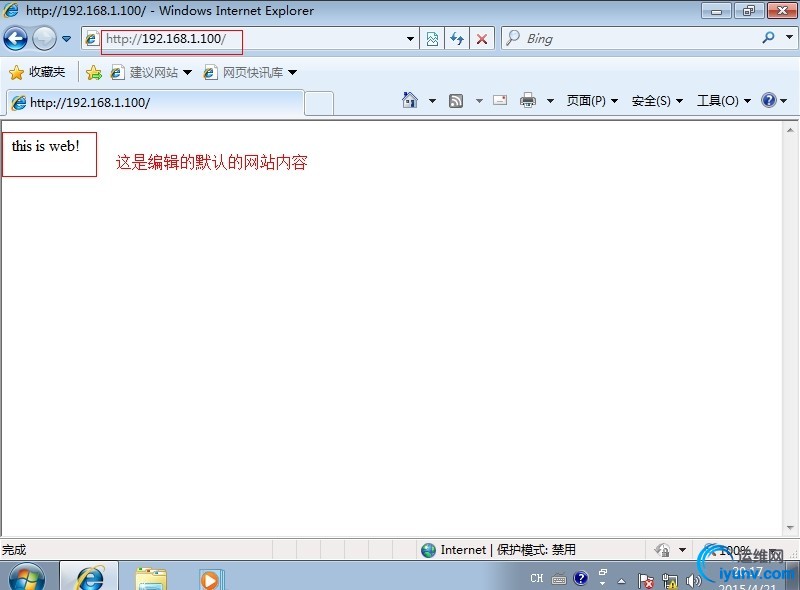
Task: Open search provider dropdown arrow
Action: pos(789,37)
